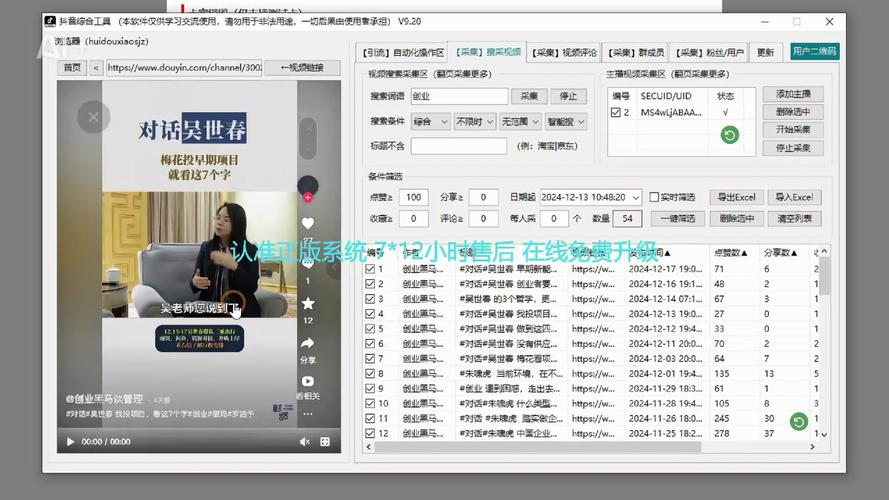Sort table by the 点赞数 column header

(730, 253)
